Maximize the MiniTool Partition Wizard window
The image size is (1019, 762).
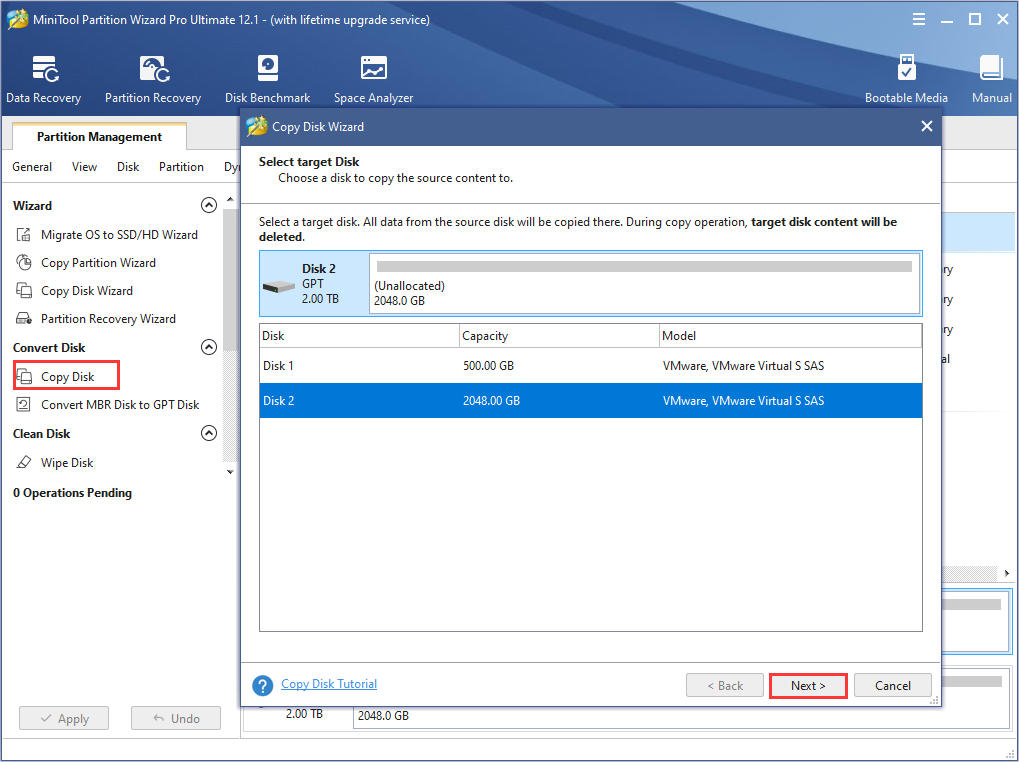975,19
